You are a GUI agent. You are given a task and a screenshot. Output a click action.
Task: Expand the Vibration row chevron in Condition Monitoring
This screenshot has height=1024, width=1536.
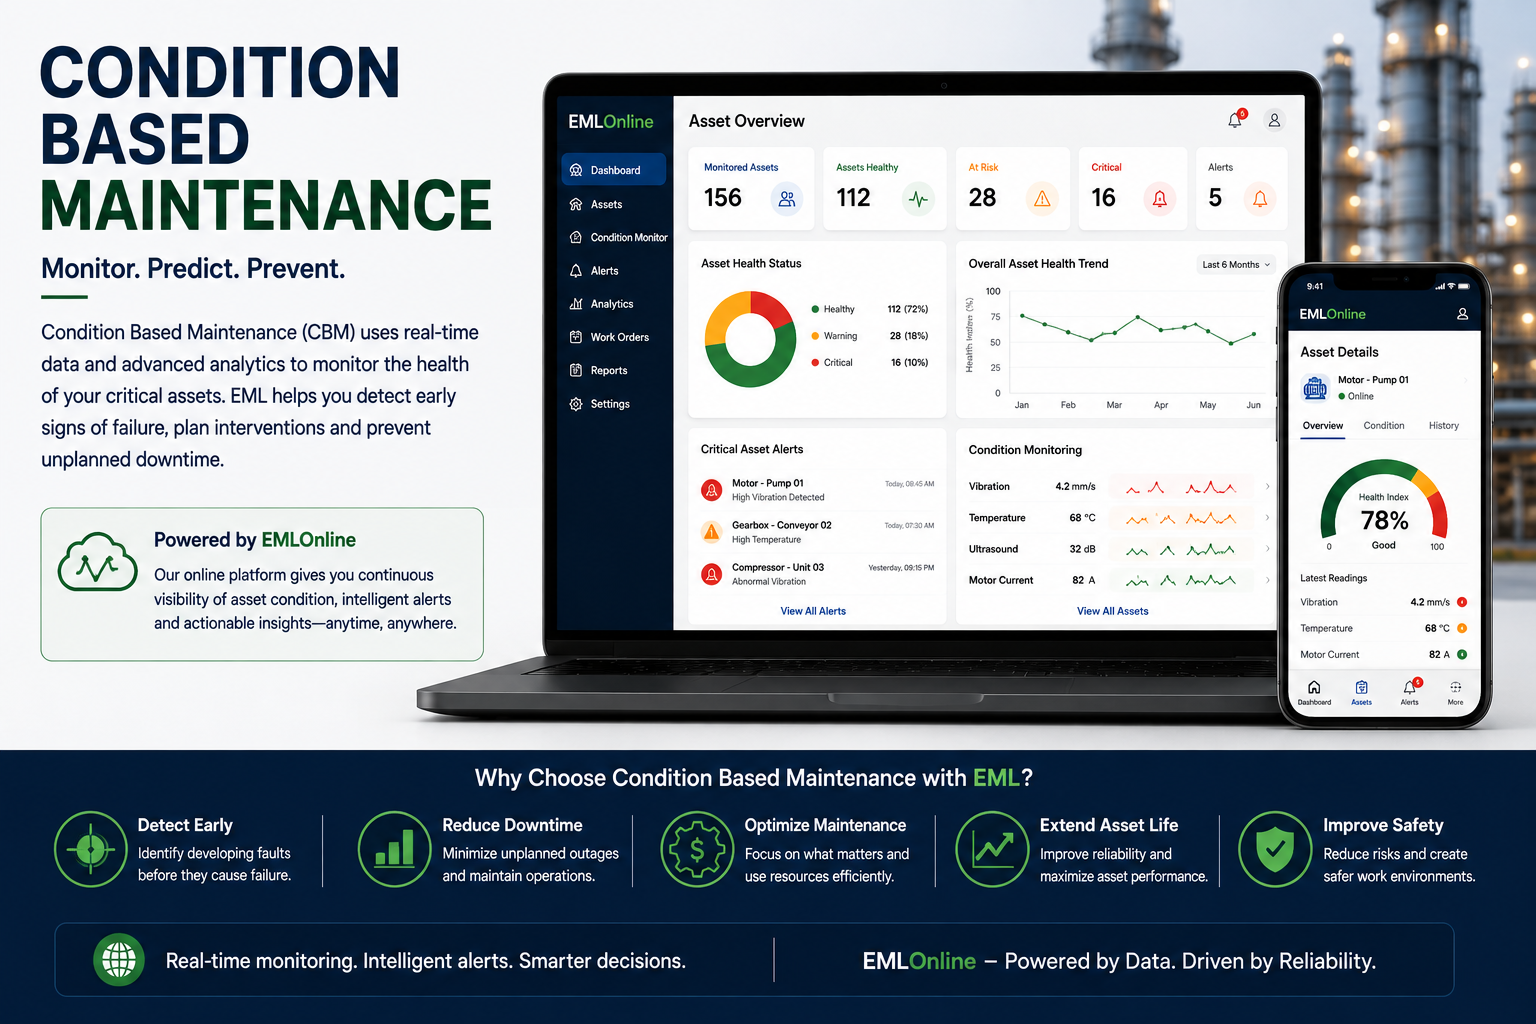point(1267,486)
